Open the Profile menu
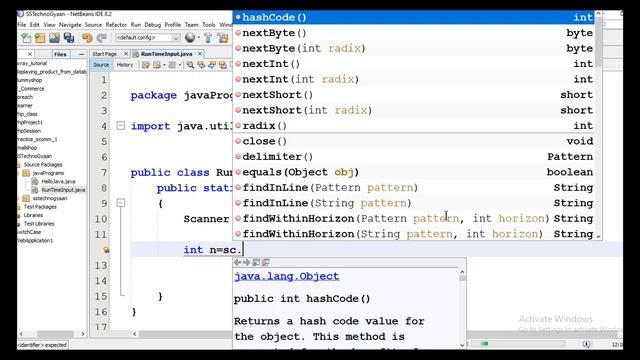This screenshot has height=360, width=640. [x=173, y=25]
